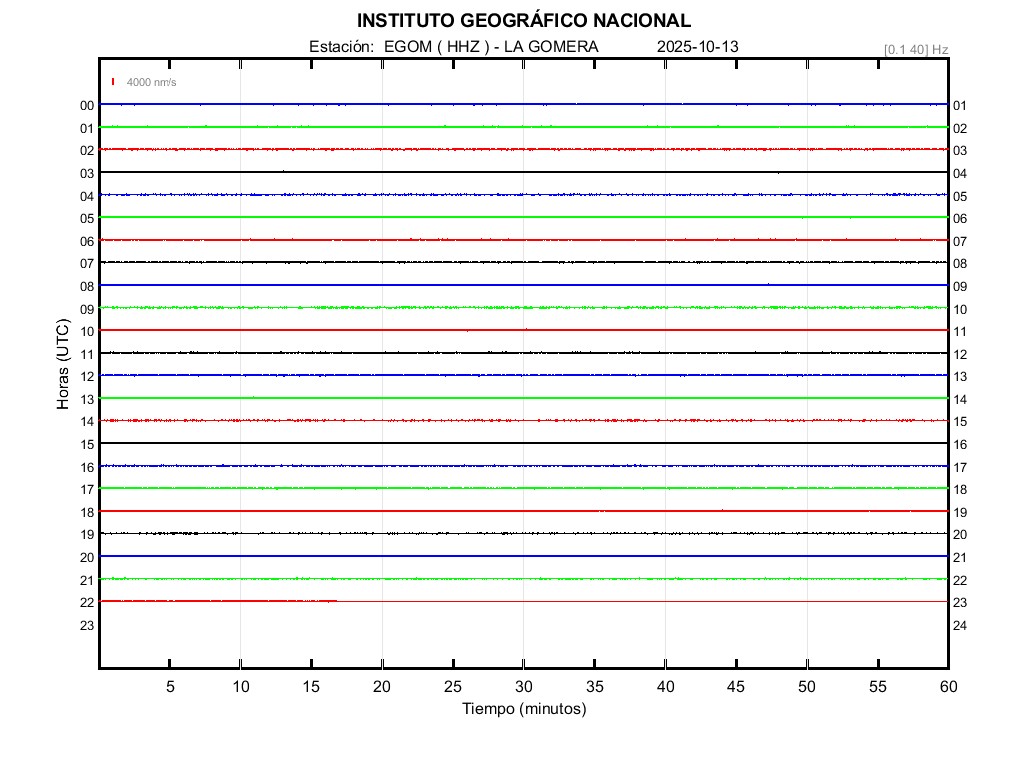The width and height of the screenshot is (1024, 768).
Task: Click the INSTITUTO GEOGRÁFICO NACIONAL title
Action: tap(523, 21)
